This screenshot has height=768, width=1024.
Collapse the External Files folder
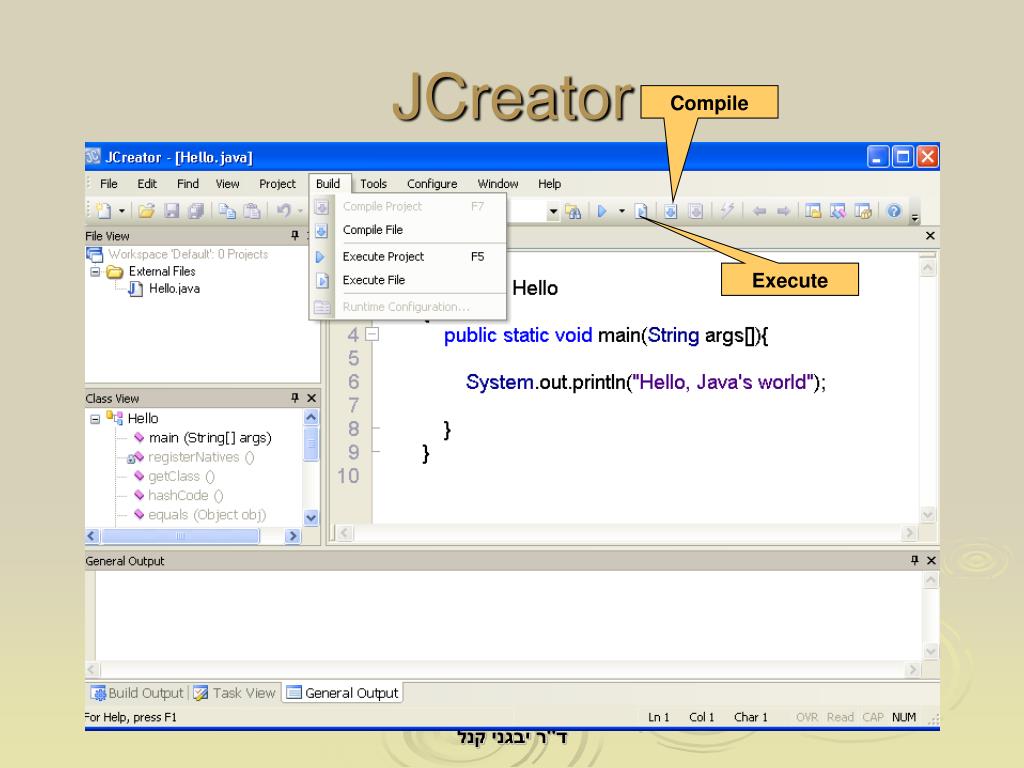(x=95, y=272)
